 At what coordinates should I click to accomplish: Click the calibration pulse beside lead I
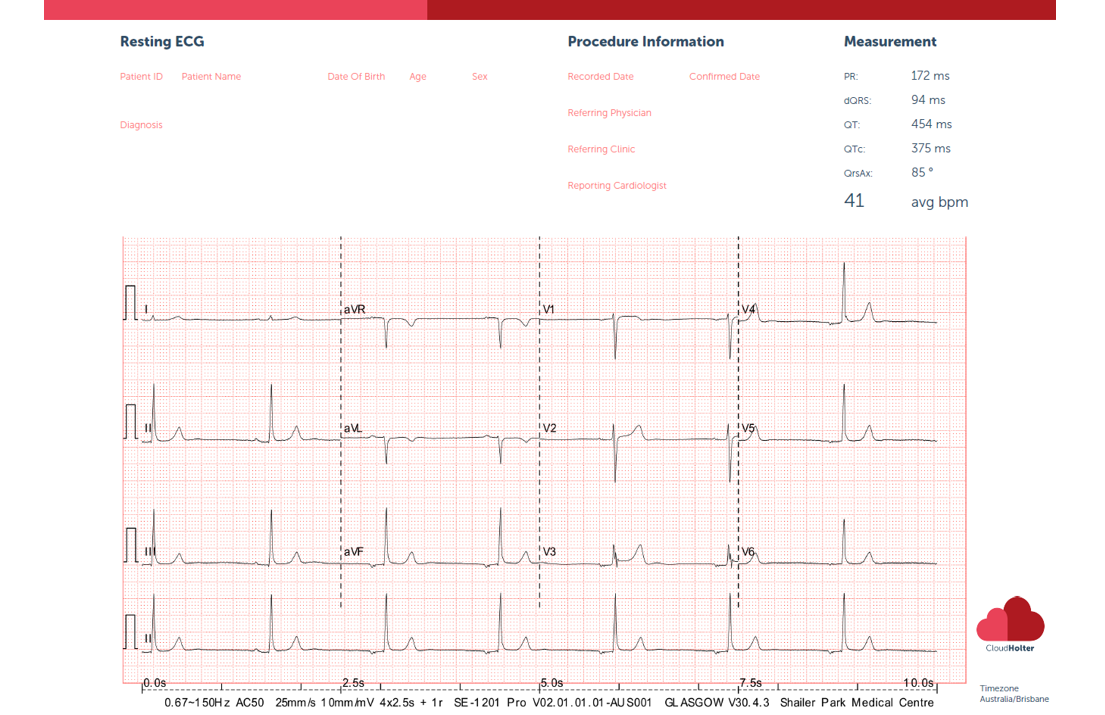pos(130,303)
